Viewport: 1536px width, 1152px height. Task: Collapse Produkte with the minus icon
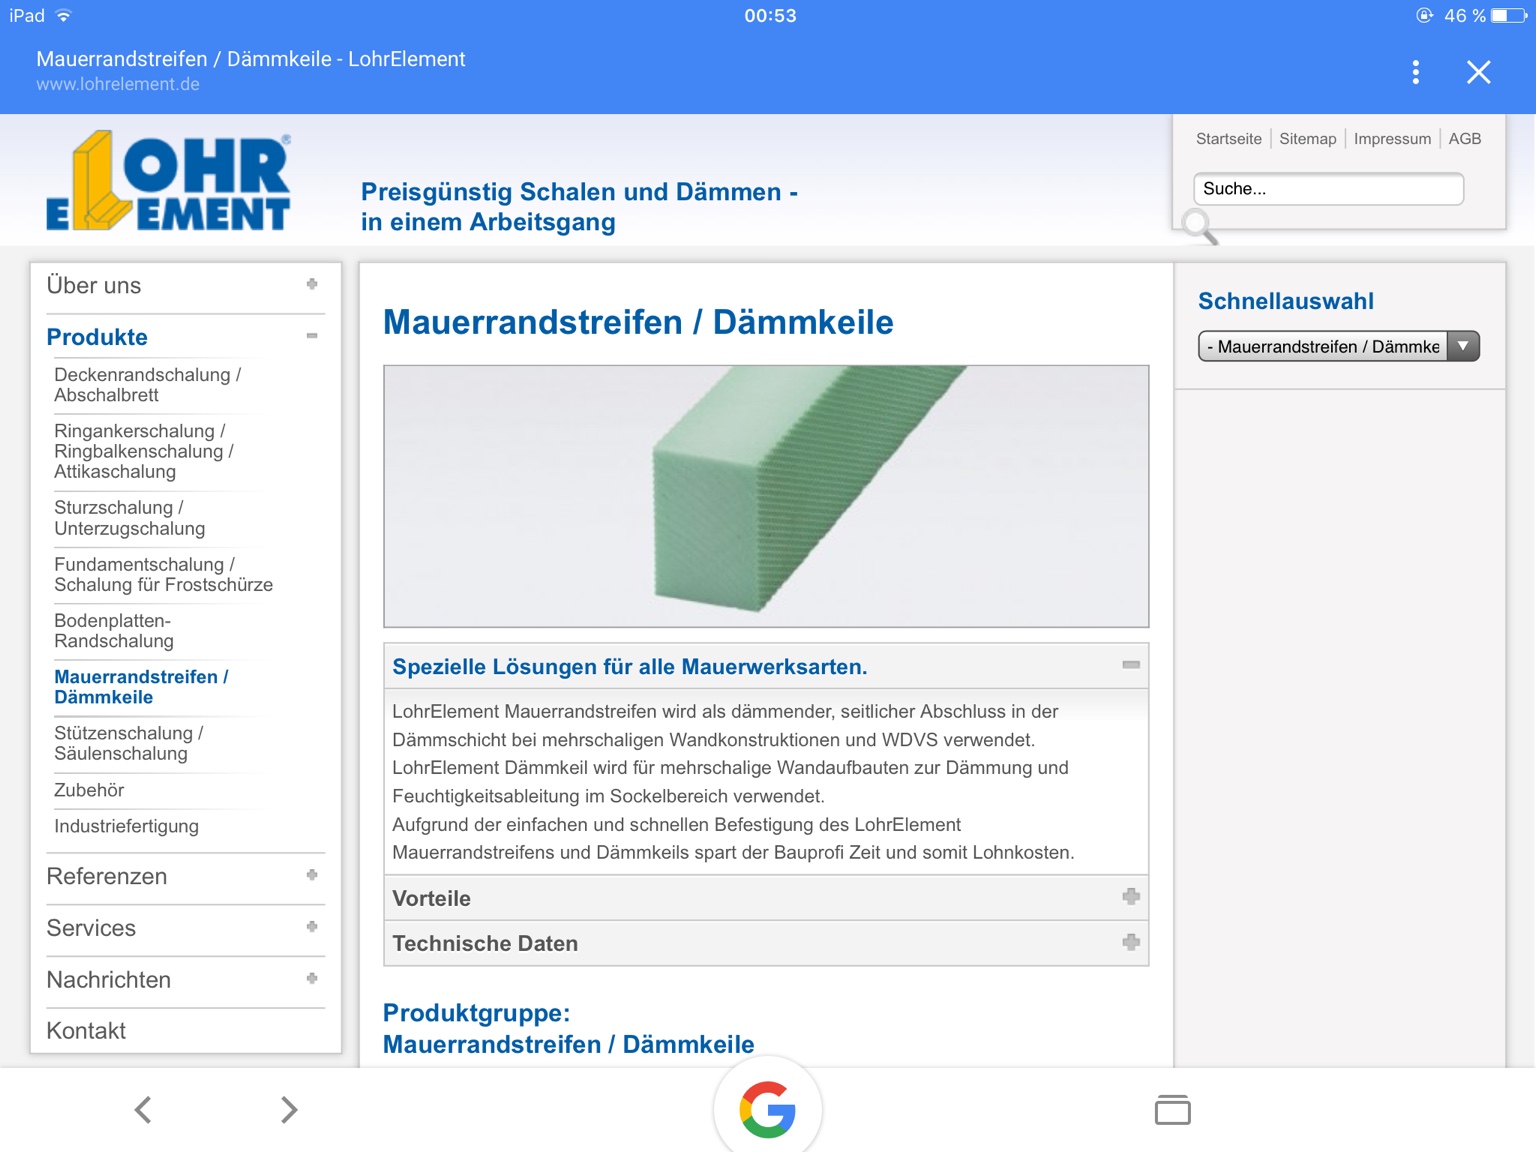pos(312,336)
